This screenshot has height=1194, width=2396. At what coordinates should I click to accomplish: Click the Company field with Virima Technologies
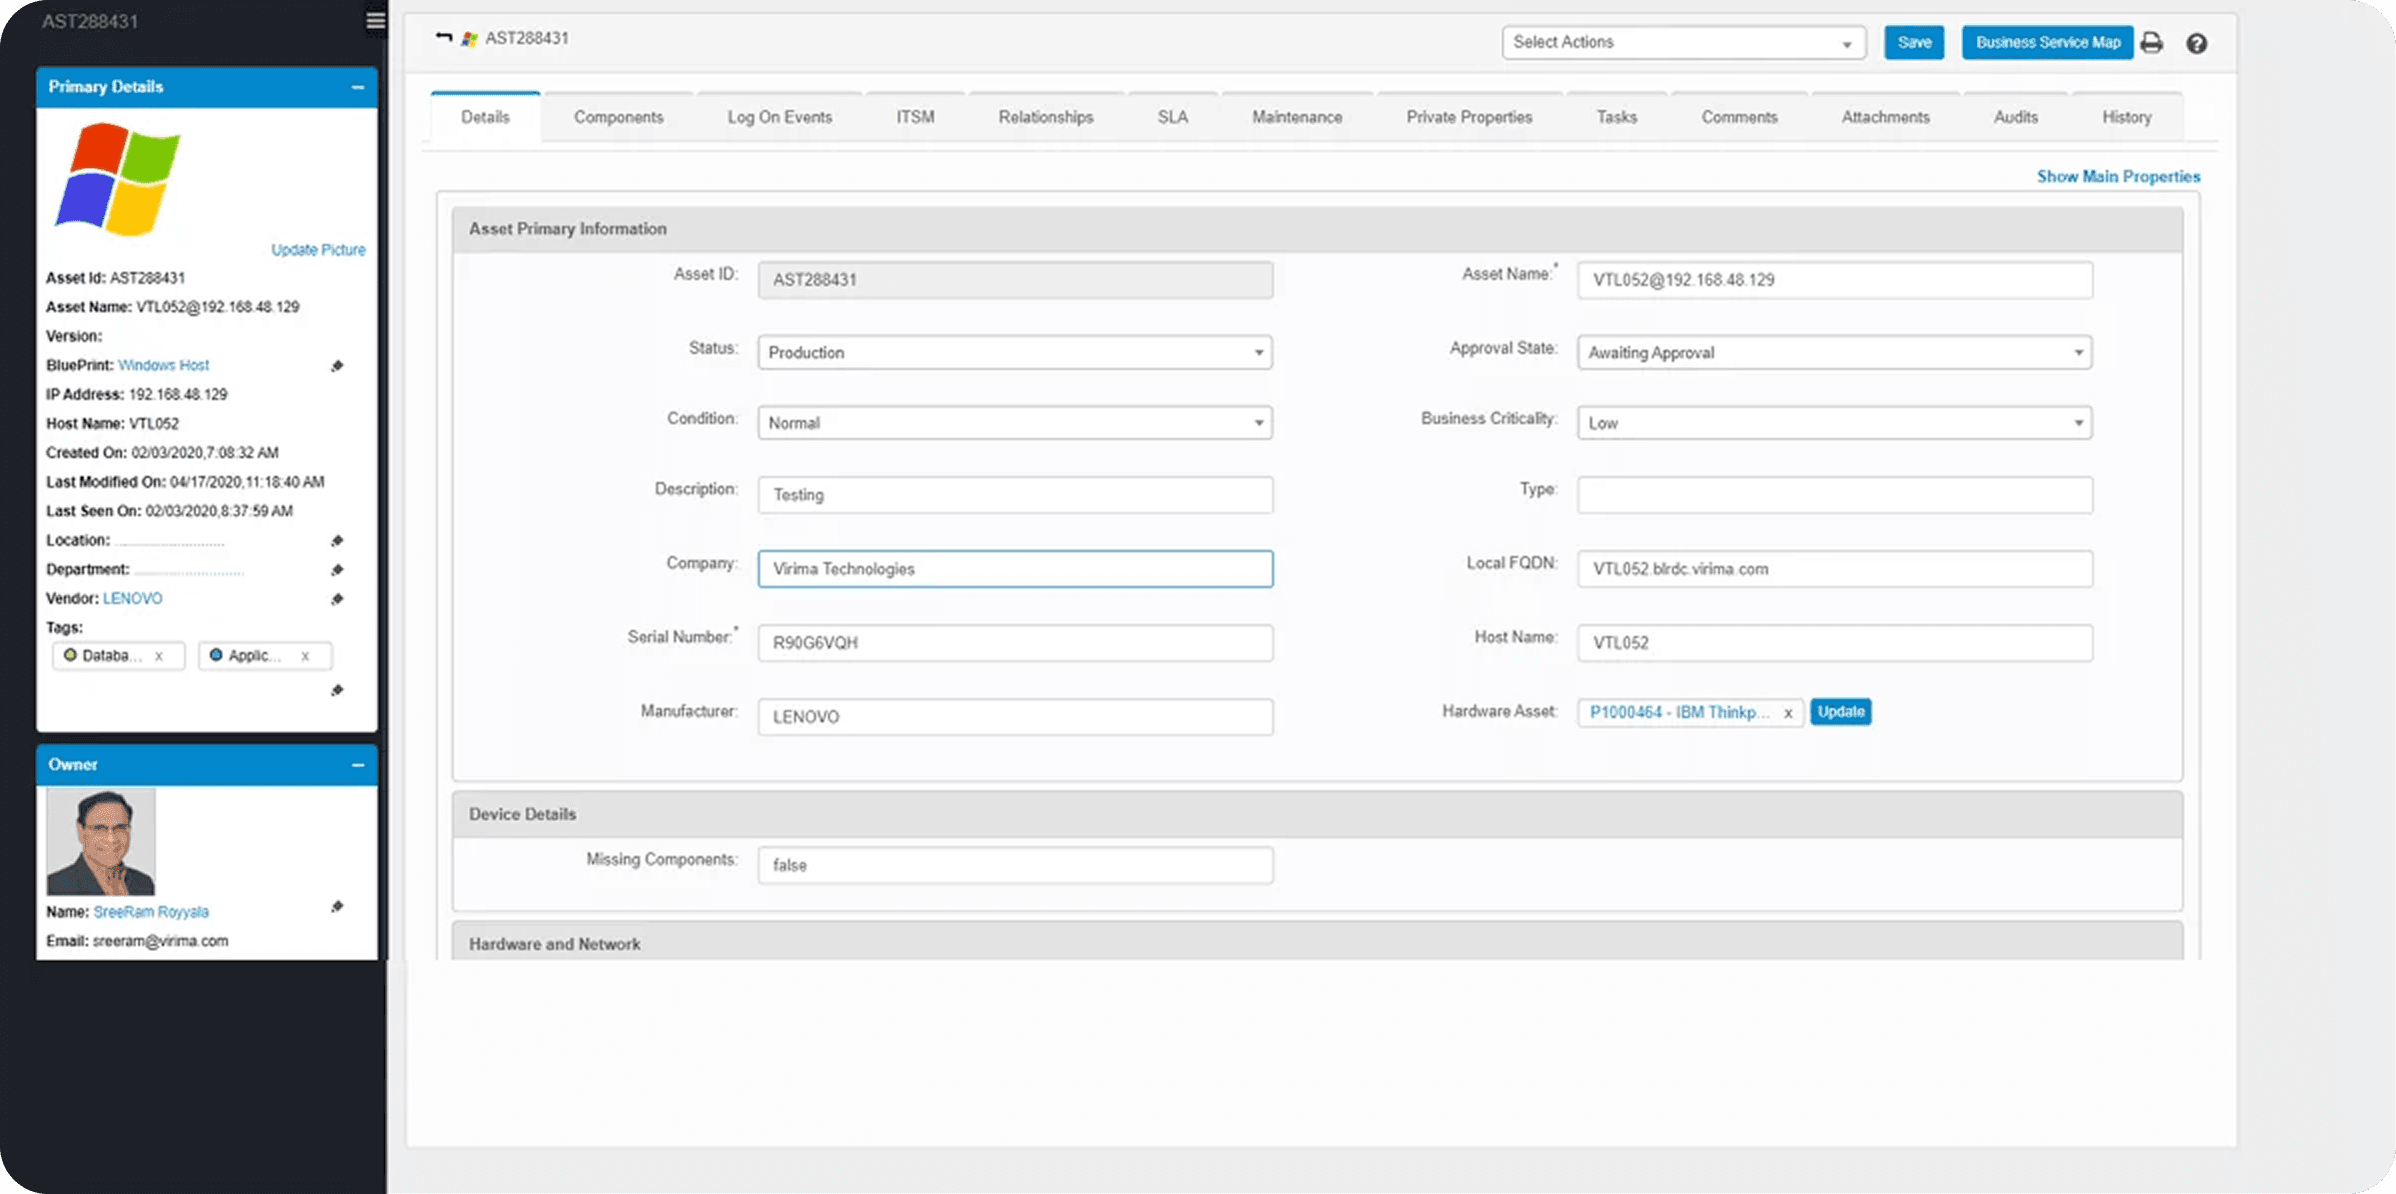tap(1015, 569)
